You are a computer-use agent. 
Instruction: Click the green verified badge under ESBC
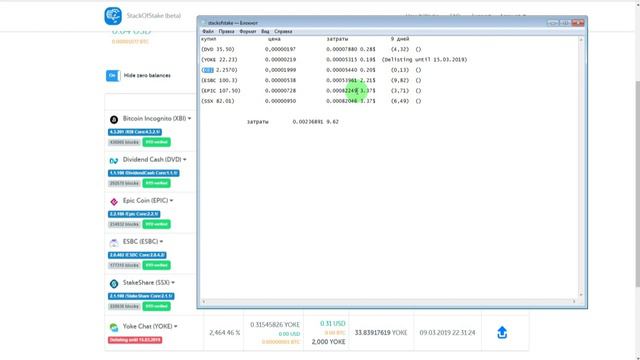click(x=156, y=265)
